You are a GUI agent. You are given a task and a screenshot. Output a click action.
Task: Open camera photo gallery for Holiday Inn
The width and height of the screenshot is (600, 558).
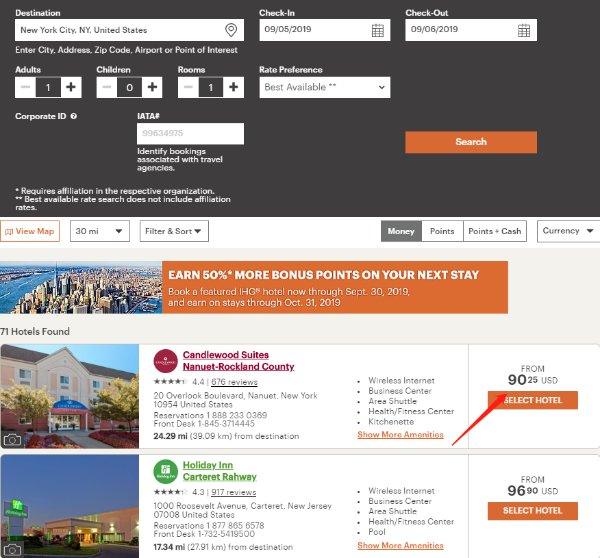(x=12, y=550)
